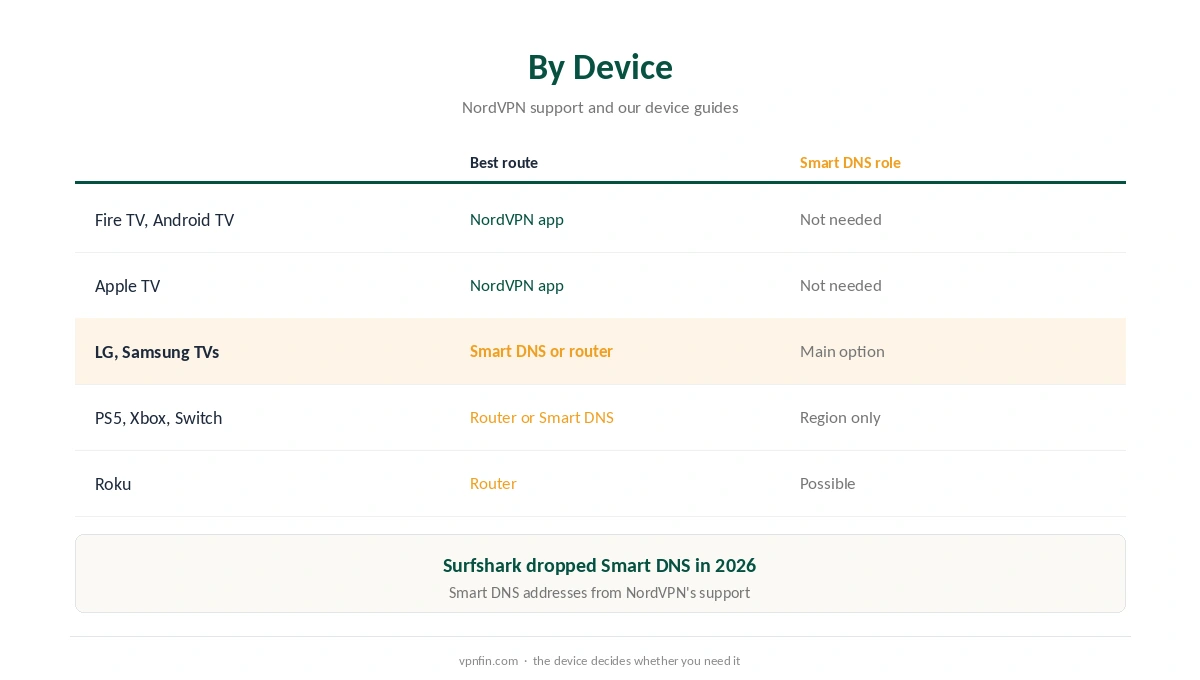This screenshot has width=1200, height=680.
Task: Click the 'Smart DNS role' column header
Action: click(850, 162)
